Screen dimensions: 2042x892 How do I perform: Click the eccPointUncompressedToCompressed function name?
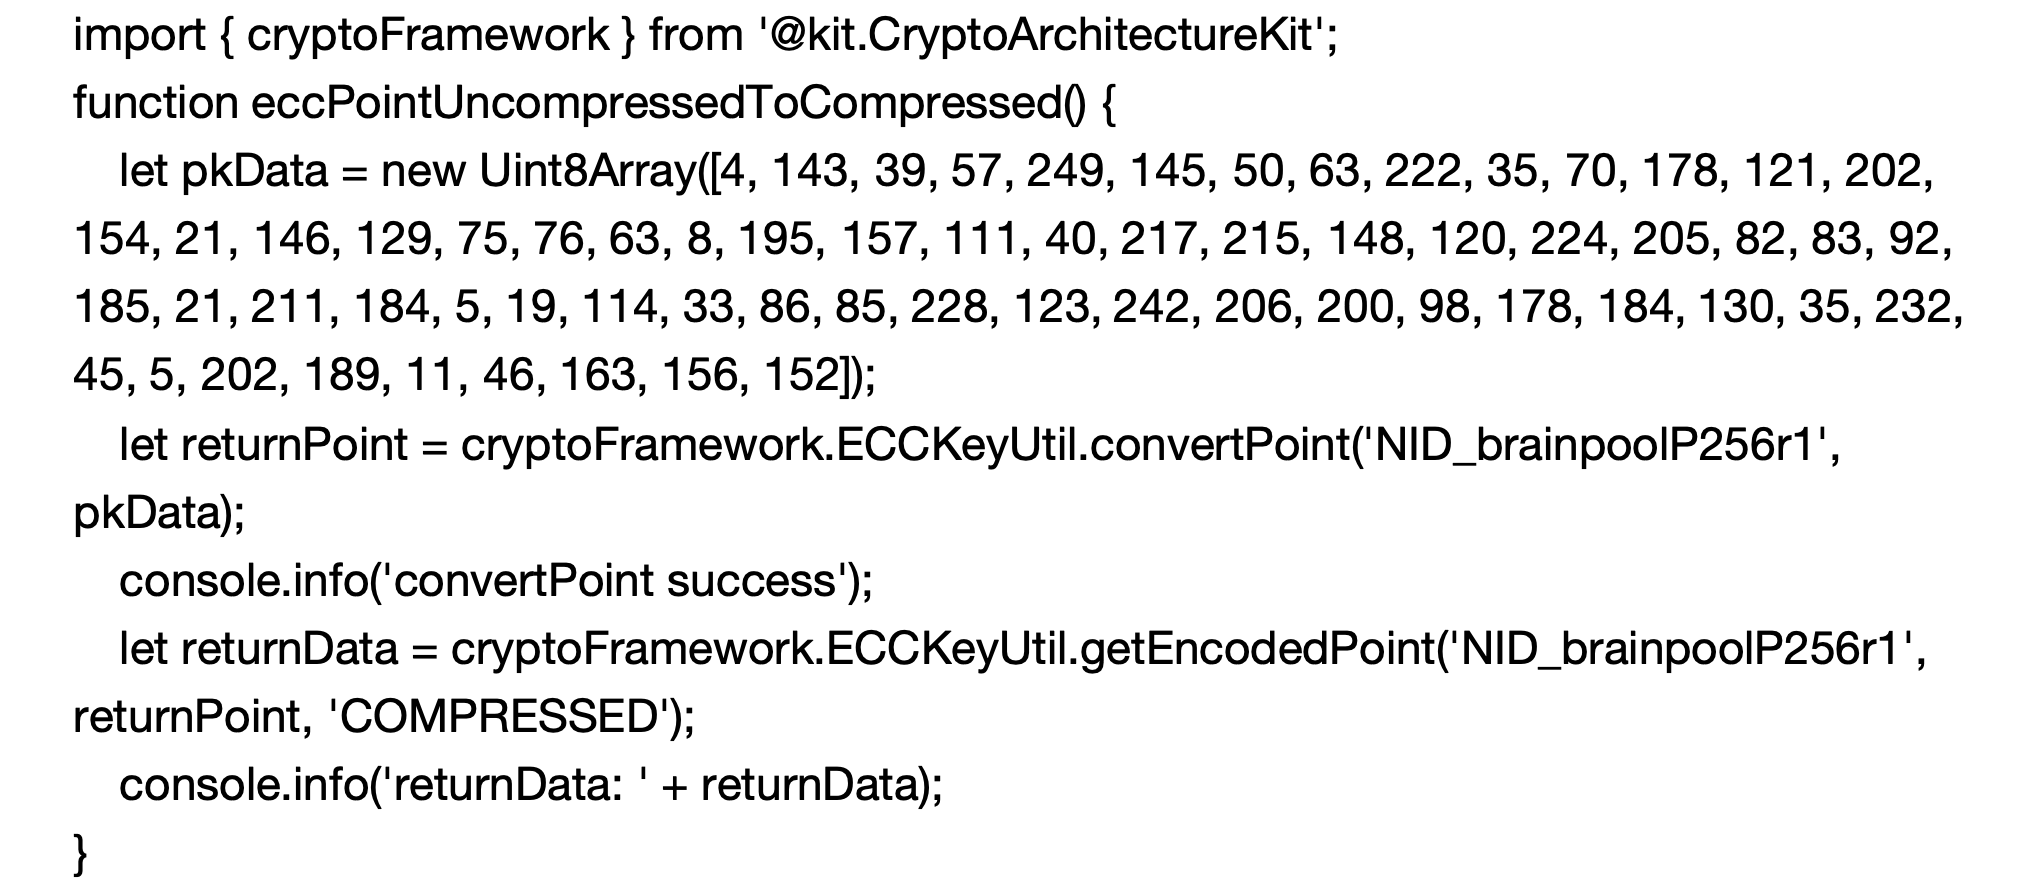tap(667, 104)
